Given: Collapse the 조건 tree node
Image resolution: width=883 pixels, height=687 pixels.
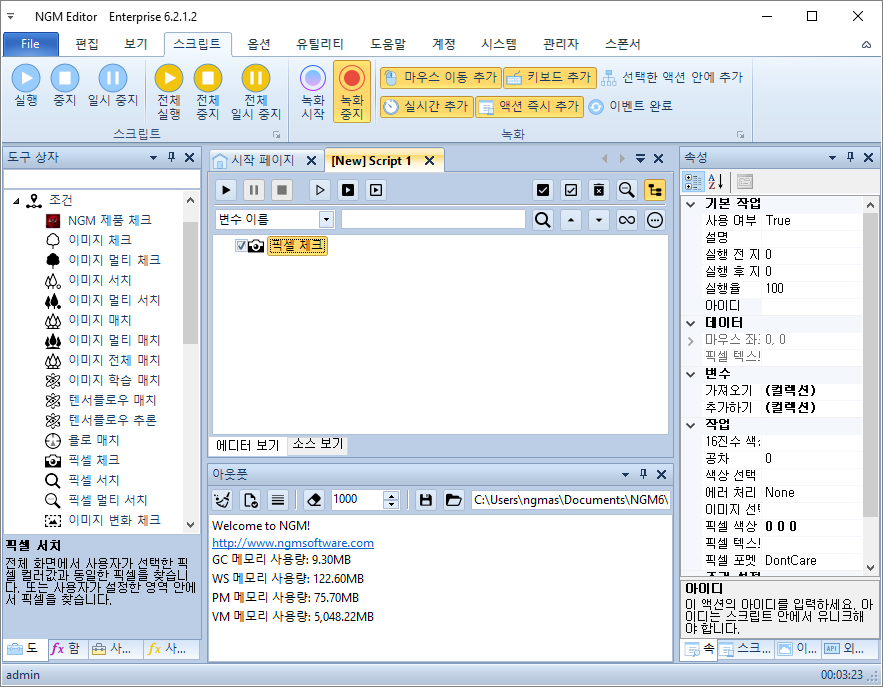Looking at the screenshot, I should pos(16,200).
